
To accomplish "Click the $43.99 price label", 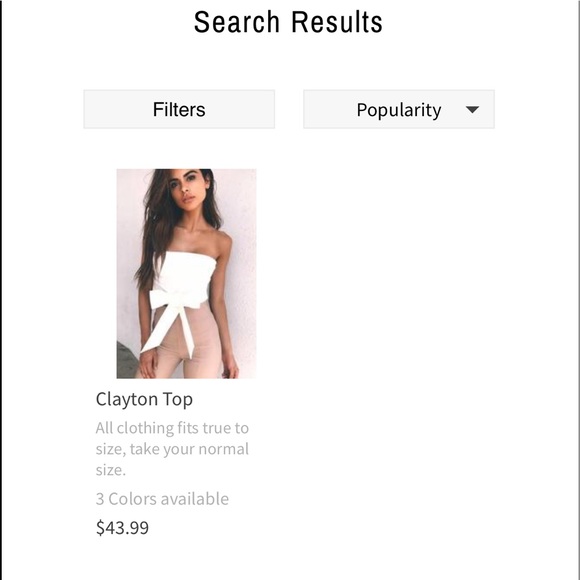I will tap(122, 527).
